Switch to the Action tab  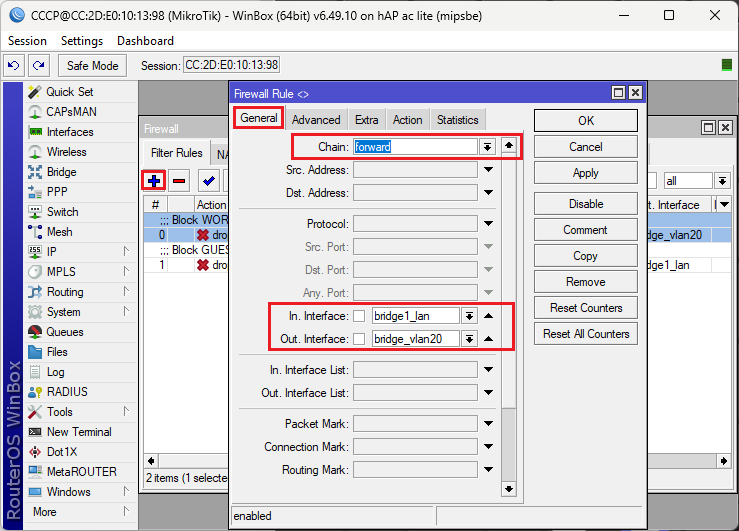[408, 120]
